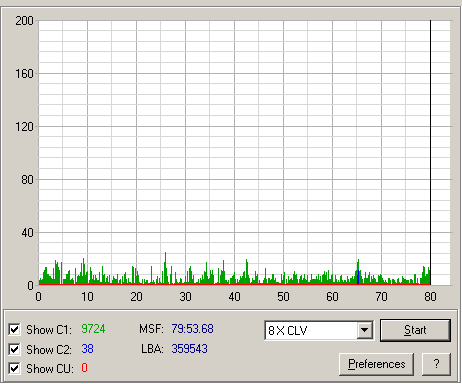The image size is (462, 384).
Task: Click the LBA value 359543
Action: coord(189,349)
